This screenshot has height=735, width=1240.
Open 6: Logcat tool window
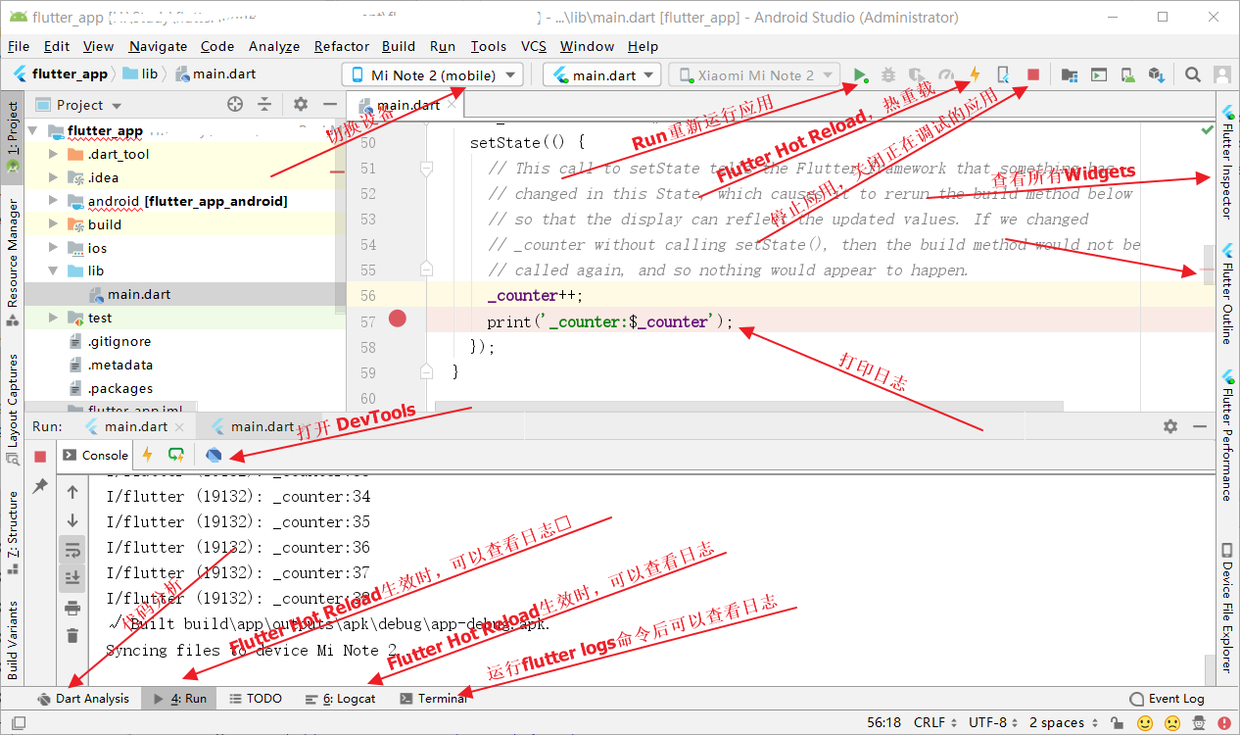click(340, 699)
